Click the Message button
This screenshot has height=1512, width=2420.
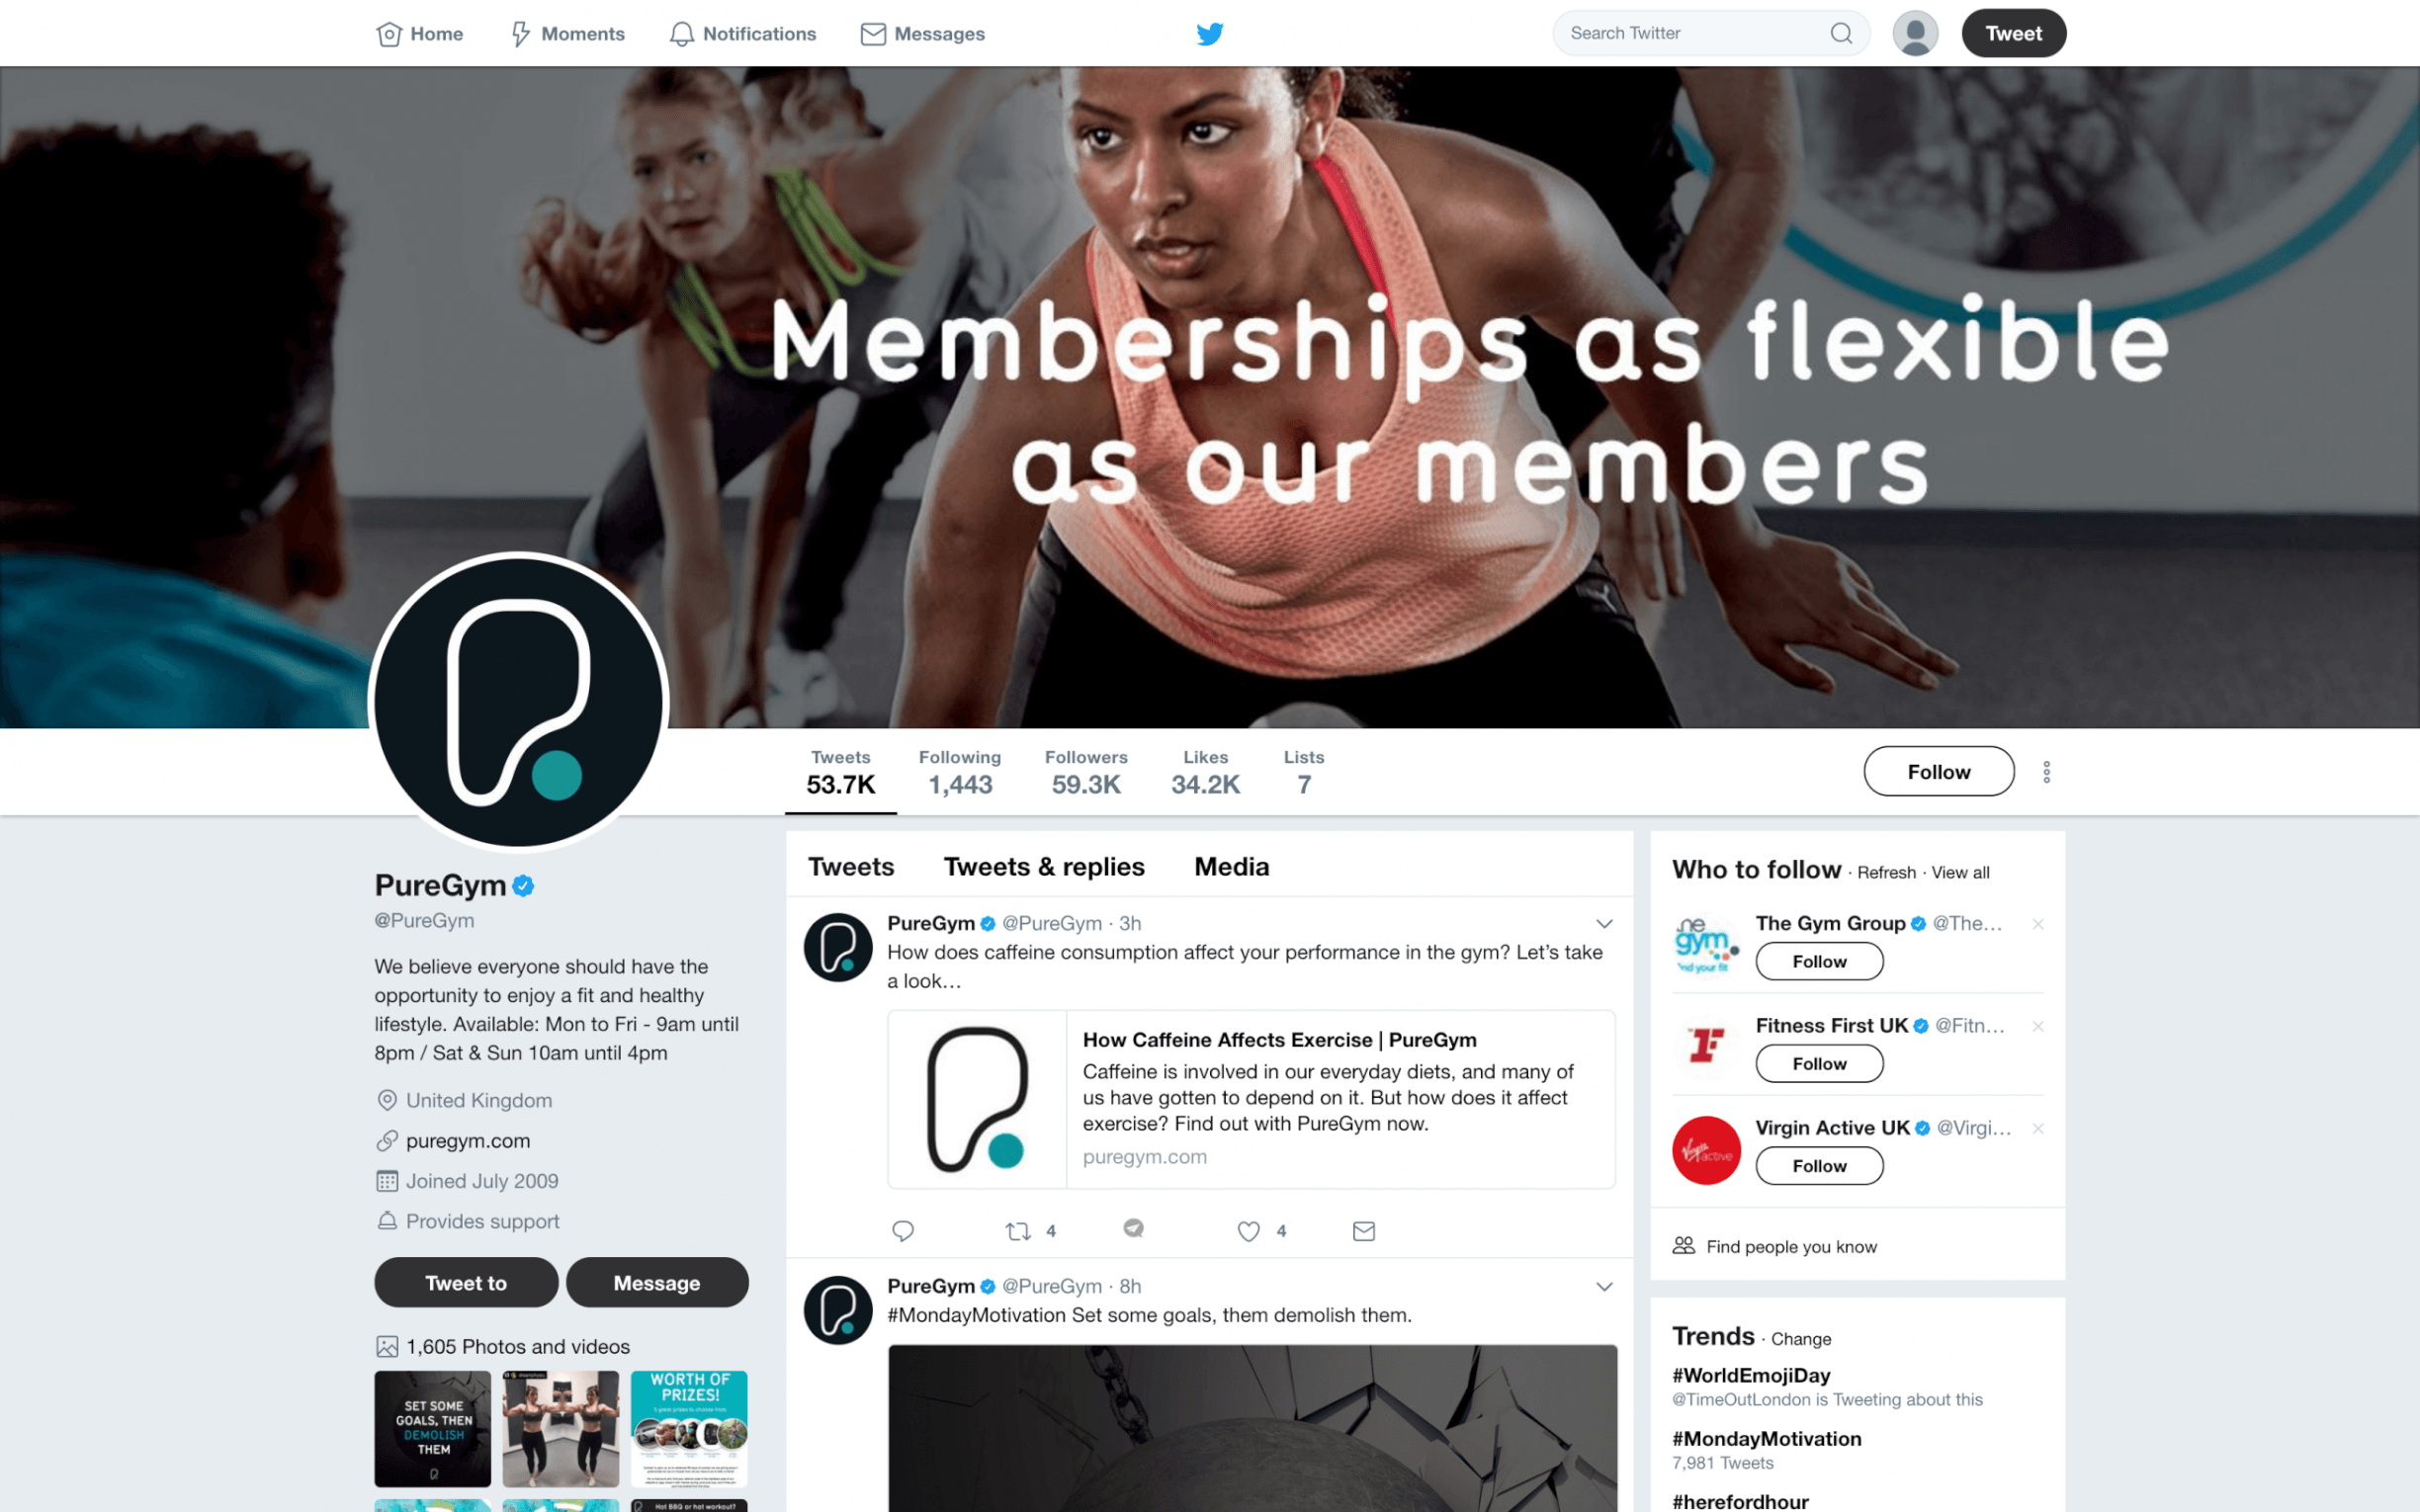(657, 1283)
